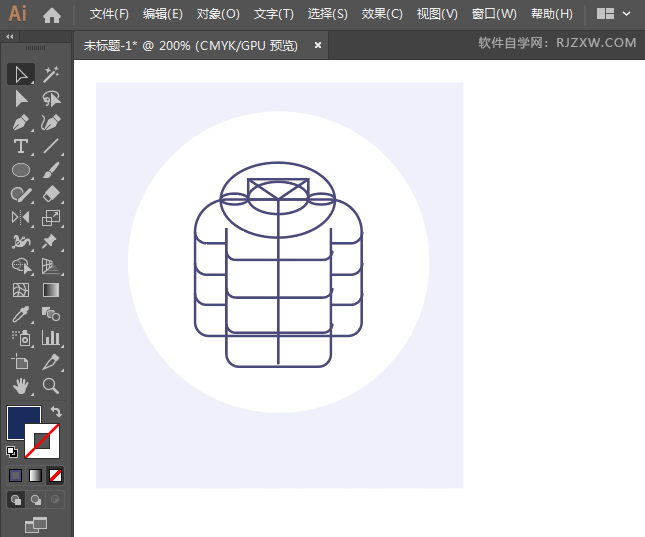This screenshot has width=645, height=537.
Task: Select the Hand pan tool
Action: (x=20, y=386)
